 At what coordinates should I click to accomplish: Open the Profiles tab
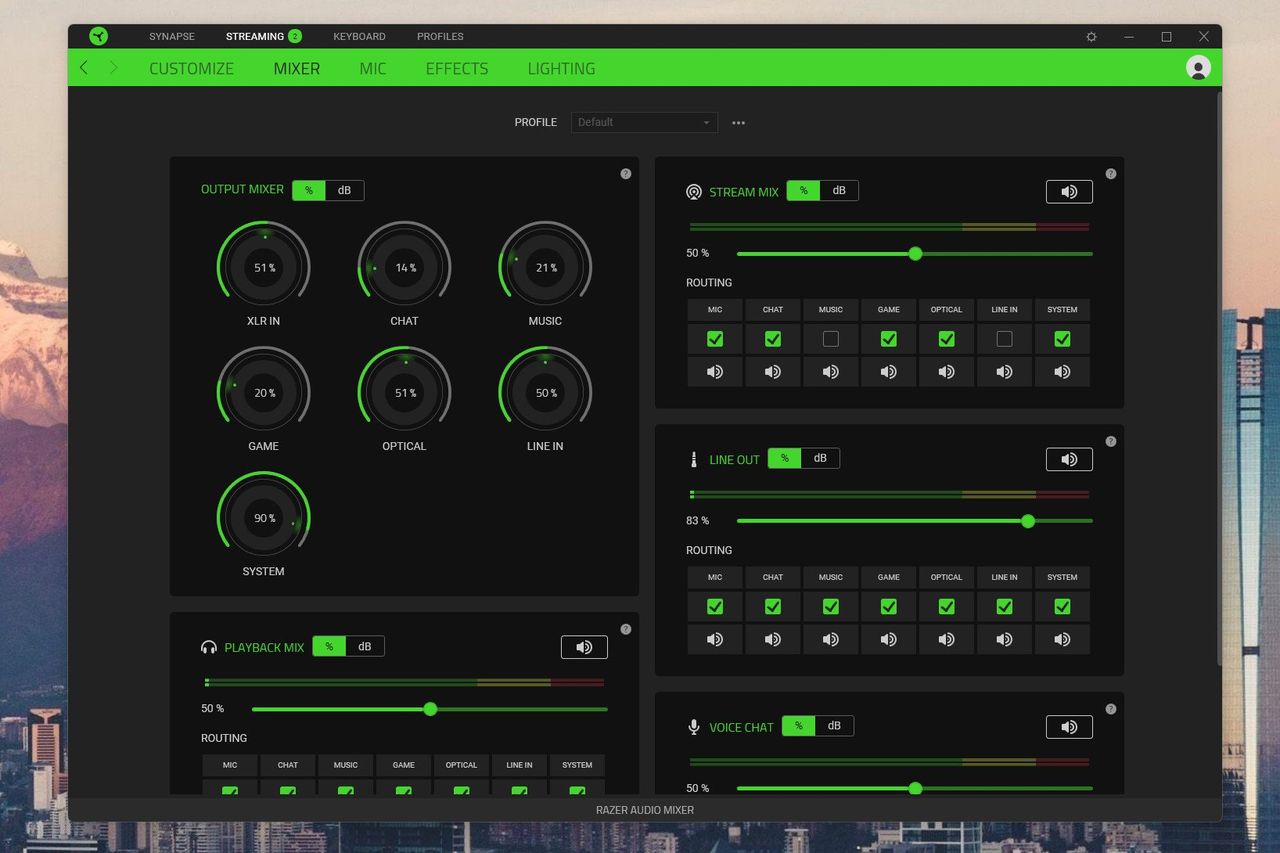440,37
